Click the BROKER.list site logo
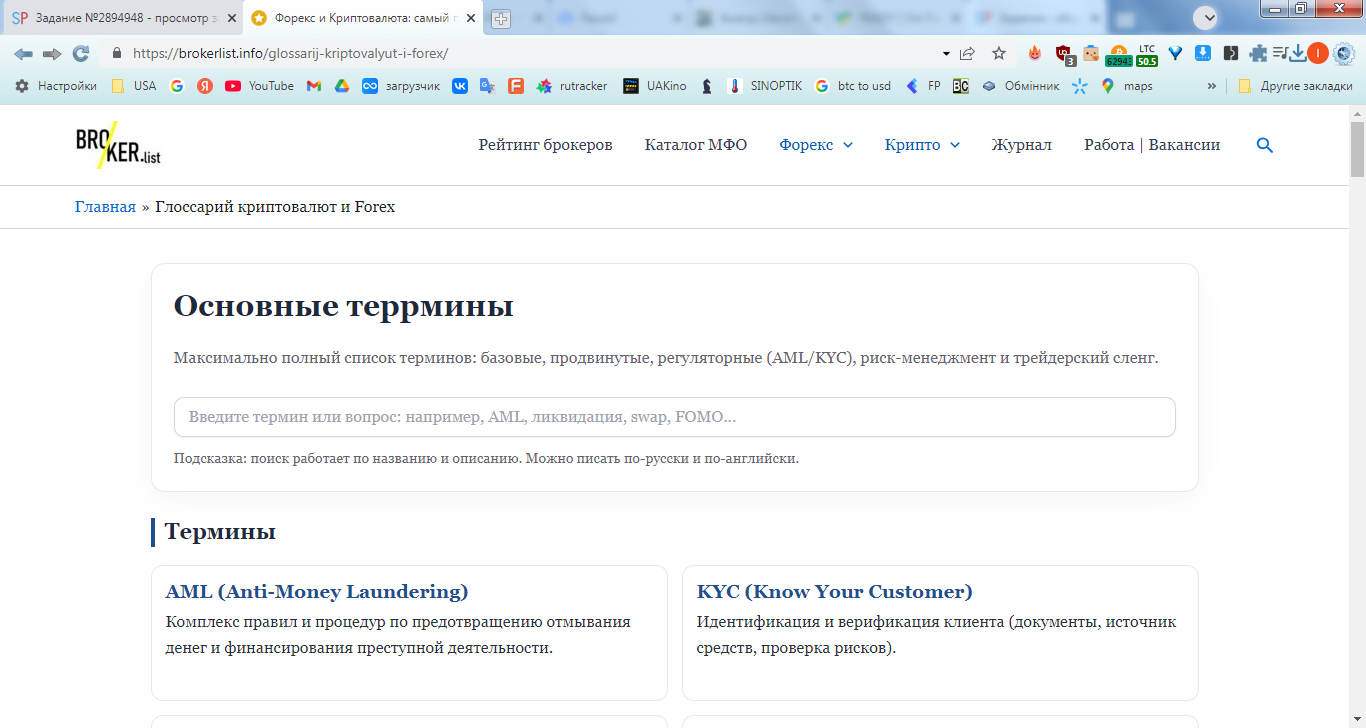The width and height of the screenshot is (1366, 728). tap(118, 146)
